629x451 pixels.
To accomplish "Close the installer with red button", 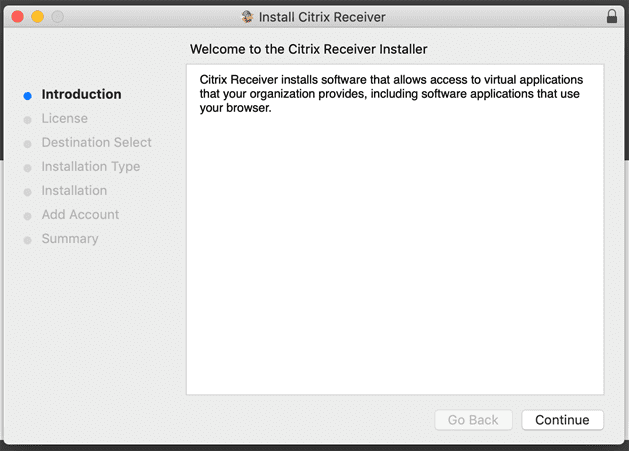I will click(18, 17).
